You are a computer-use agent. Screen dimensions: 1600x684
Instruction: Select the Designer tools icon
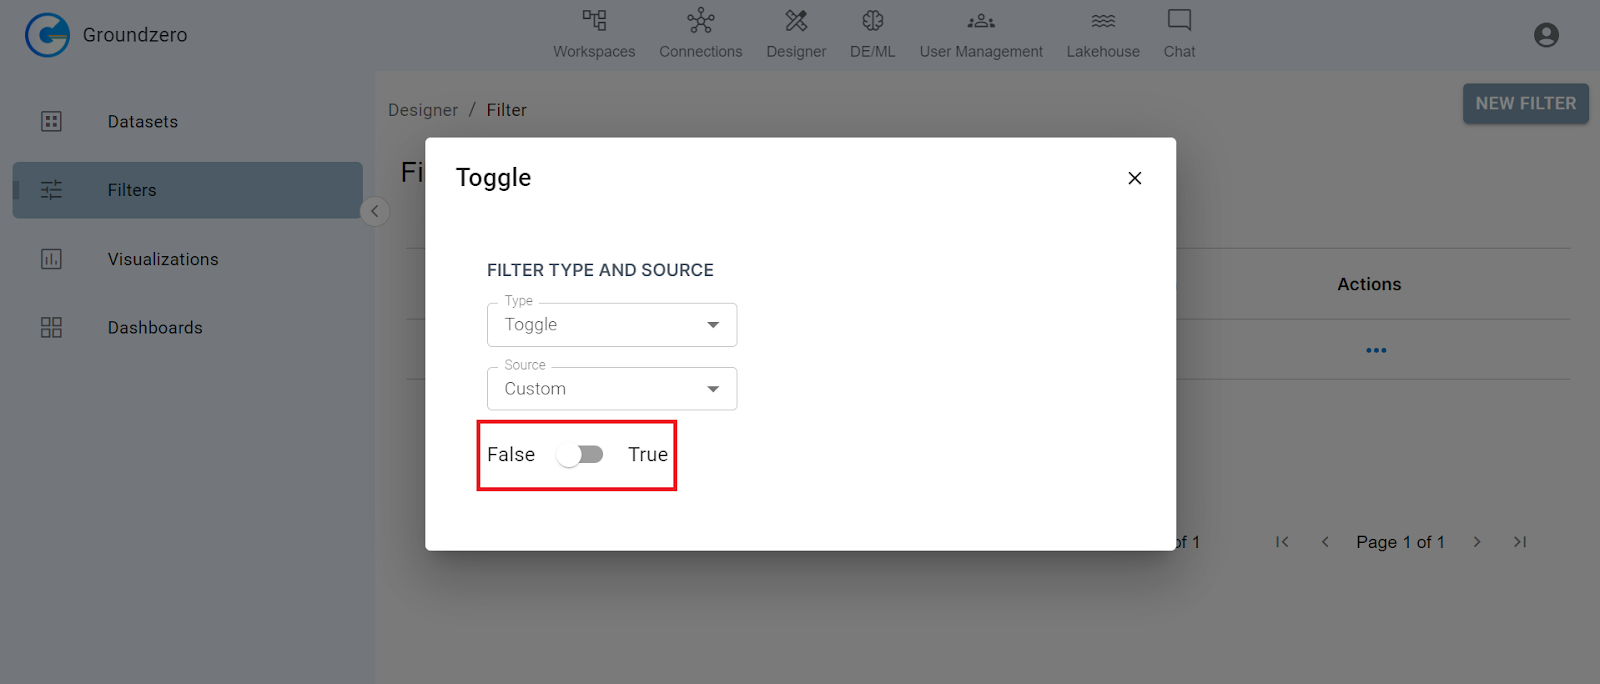pyautogui.click(x=796, y=21)
